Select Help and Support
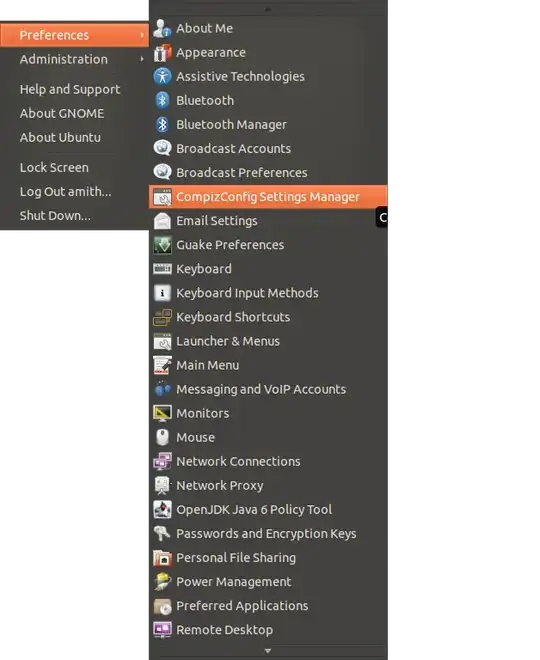540x660 pixels. (70, 90)
